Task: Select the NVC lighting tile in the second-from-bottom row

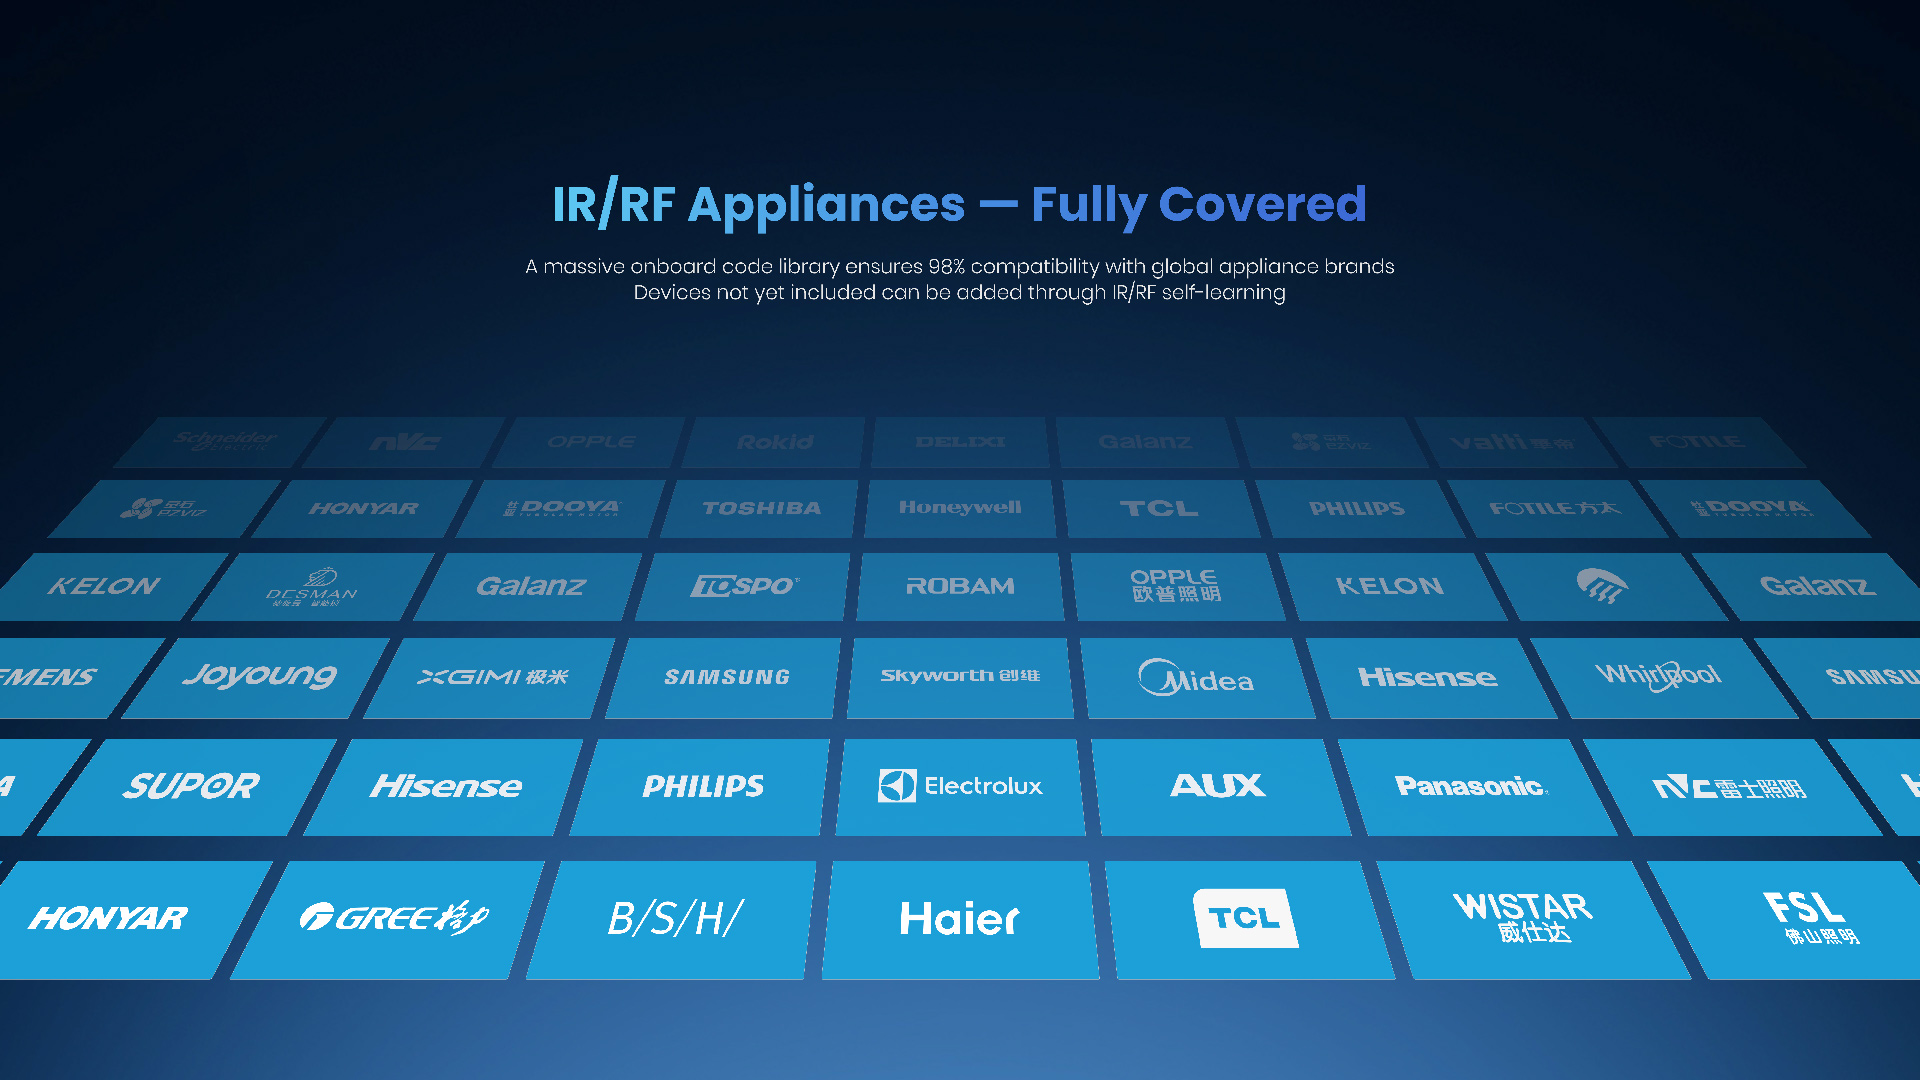Action: click(x=1728, y=787)
